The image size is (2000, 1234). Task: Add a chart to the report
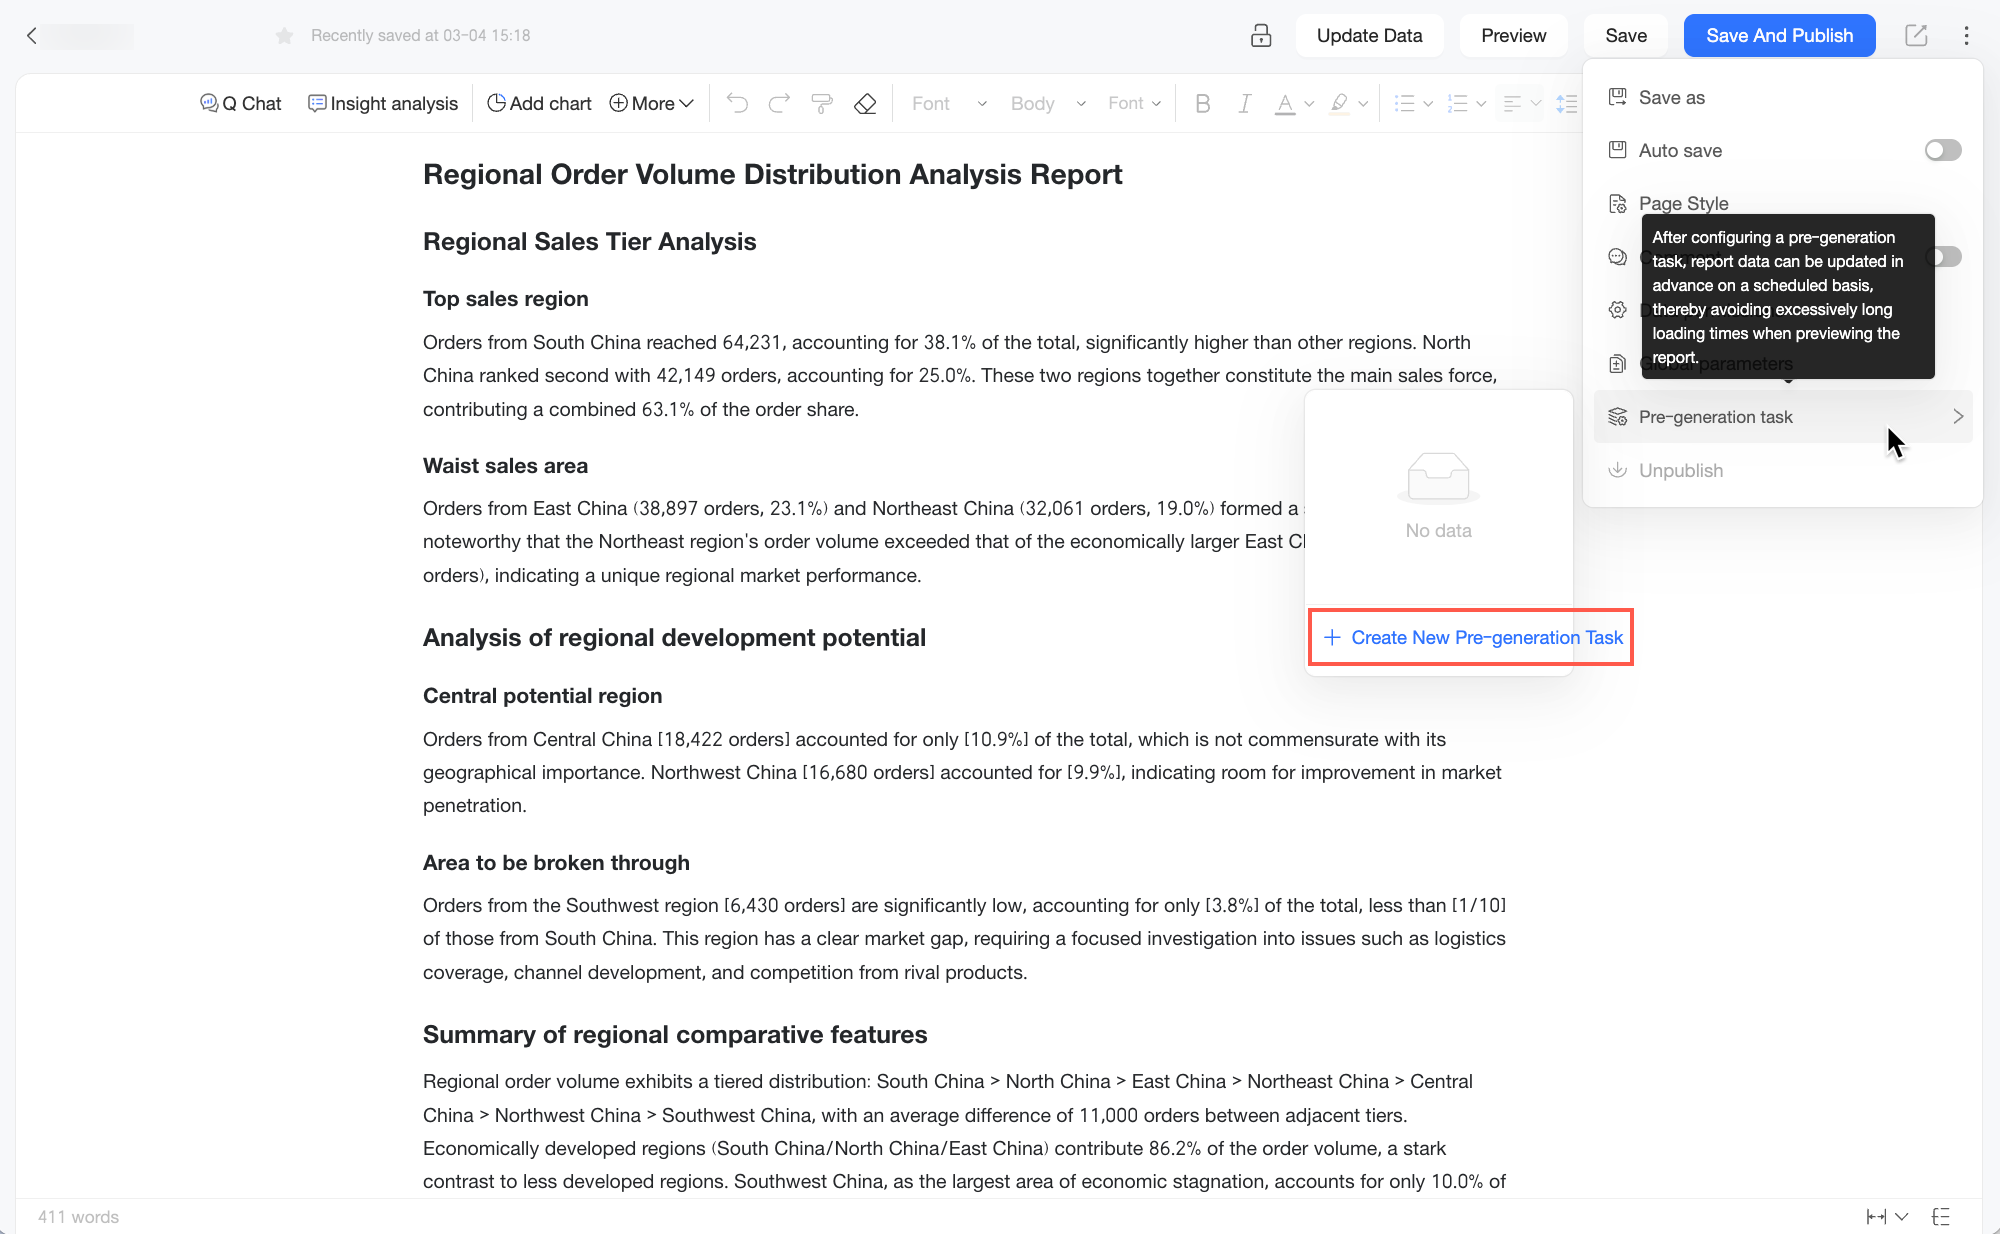(x=539, y=103)
